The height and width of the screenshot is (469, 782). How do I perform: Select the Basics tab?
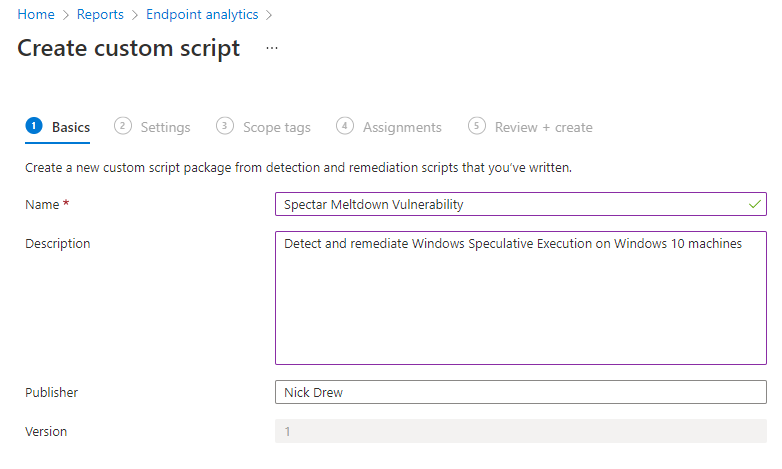(x=71, y=127)
